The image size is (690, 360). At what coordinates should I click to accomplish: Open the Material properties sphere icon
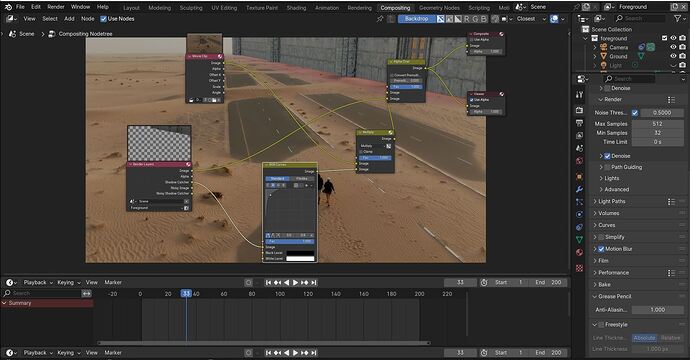580,253
